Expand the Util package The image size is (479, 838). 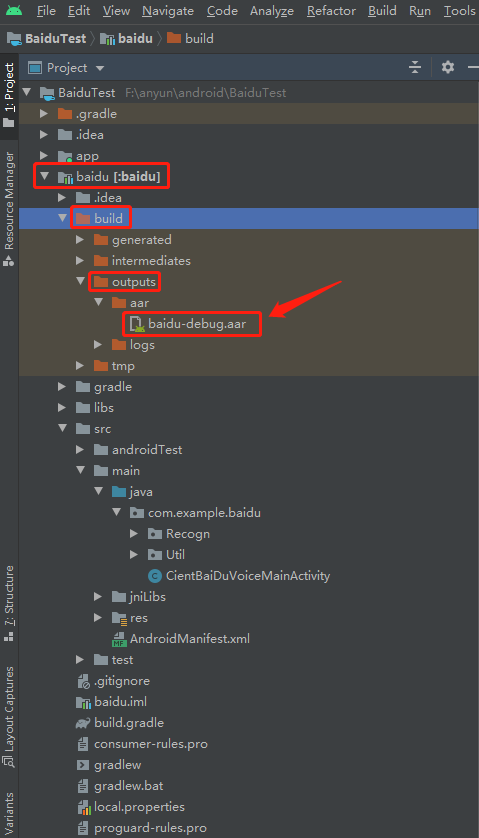(x=135, y=555)
